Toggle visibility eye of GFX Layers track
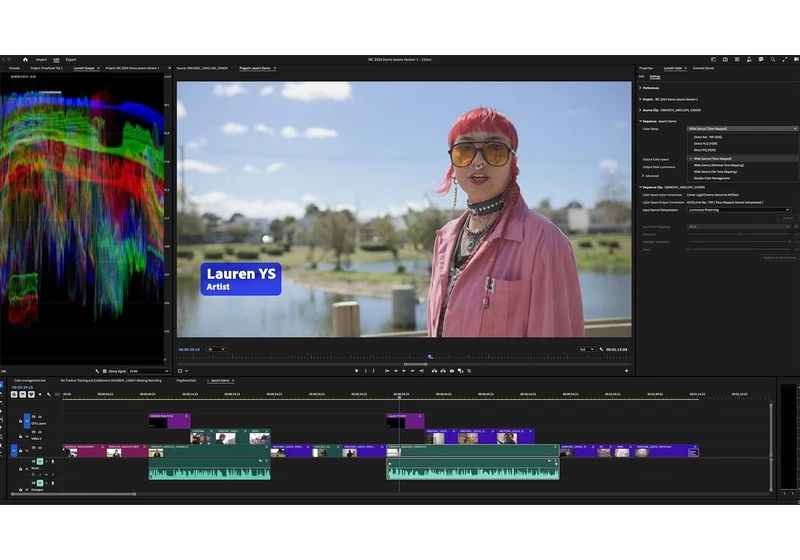Screen dimensions: 800x560 click(40, 417)
